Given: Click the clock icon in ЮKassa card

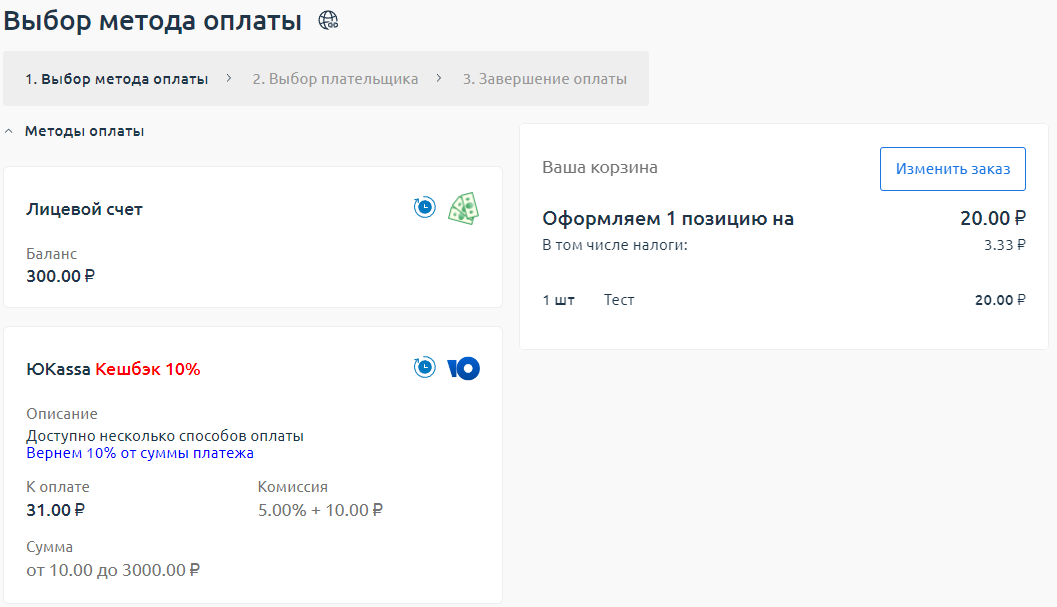Looking at the screenshot, I should (425, 368).
